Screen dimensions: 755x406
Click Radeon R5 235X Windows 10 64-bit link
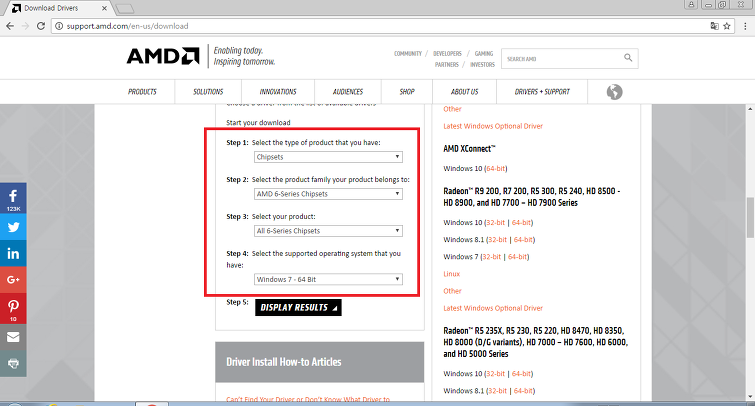(x=521, y=374)
